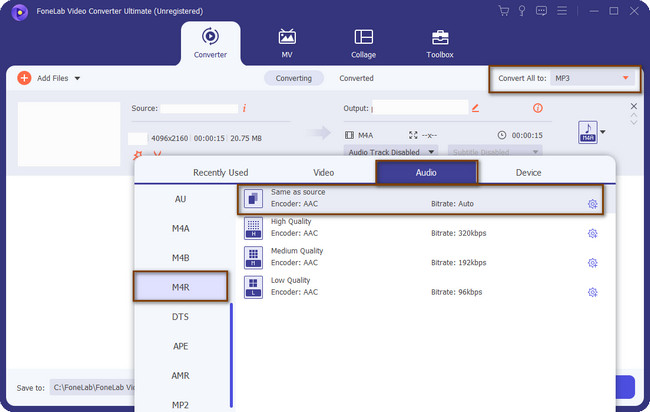The height and width of the screenshot is (412, 650).
Task: Click the Source filename field
Action: 199,109
